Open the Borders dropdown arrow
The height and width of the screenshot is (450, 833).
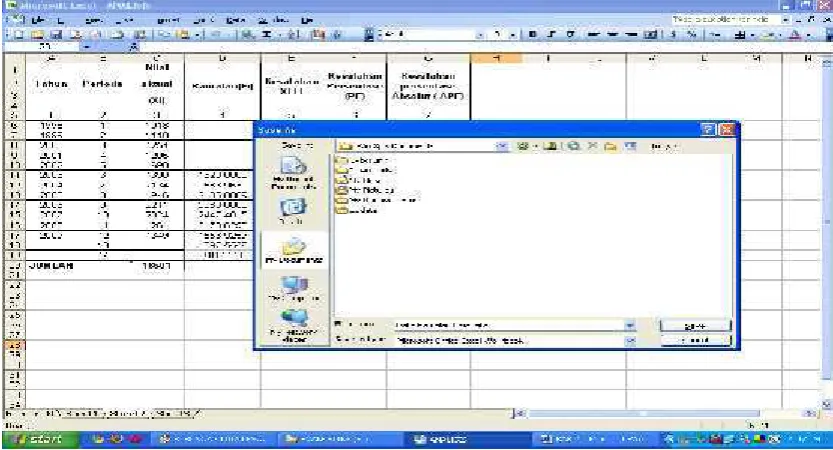tap(753, 35)
